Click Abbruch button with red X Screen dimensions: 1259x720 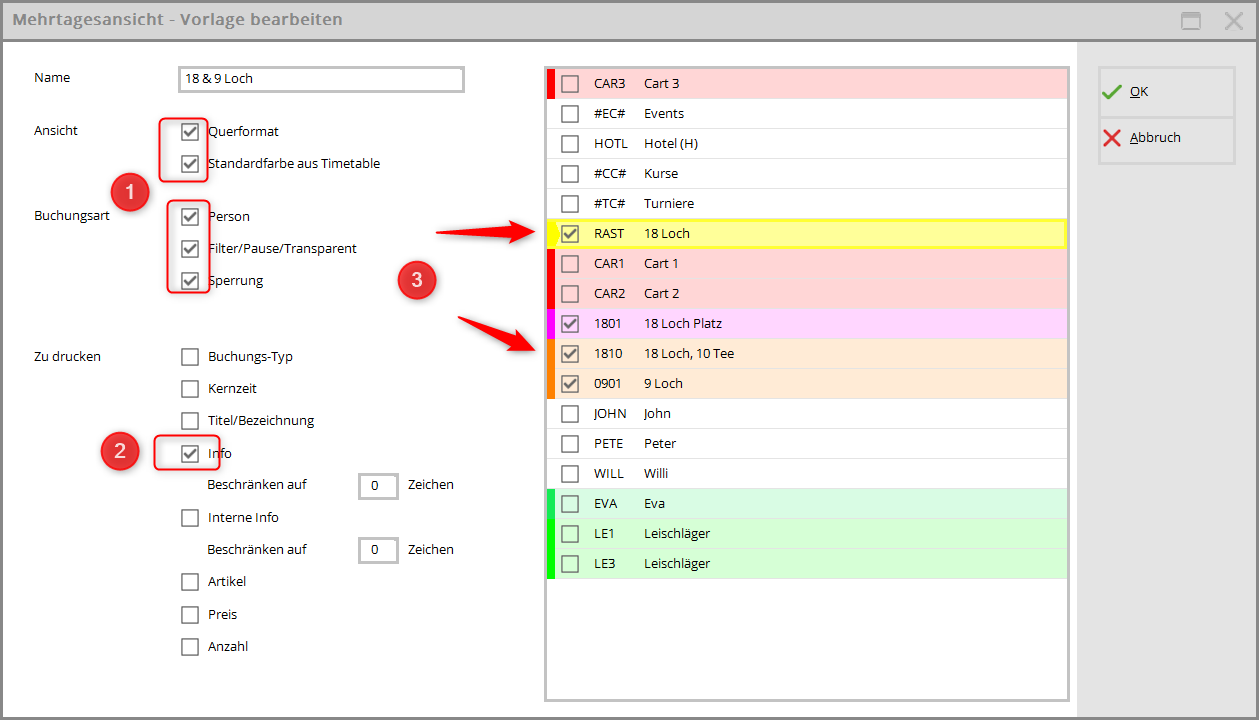coord(1166,138)
